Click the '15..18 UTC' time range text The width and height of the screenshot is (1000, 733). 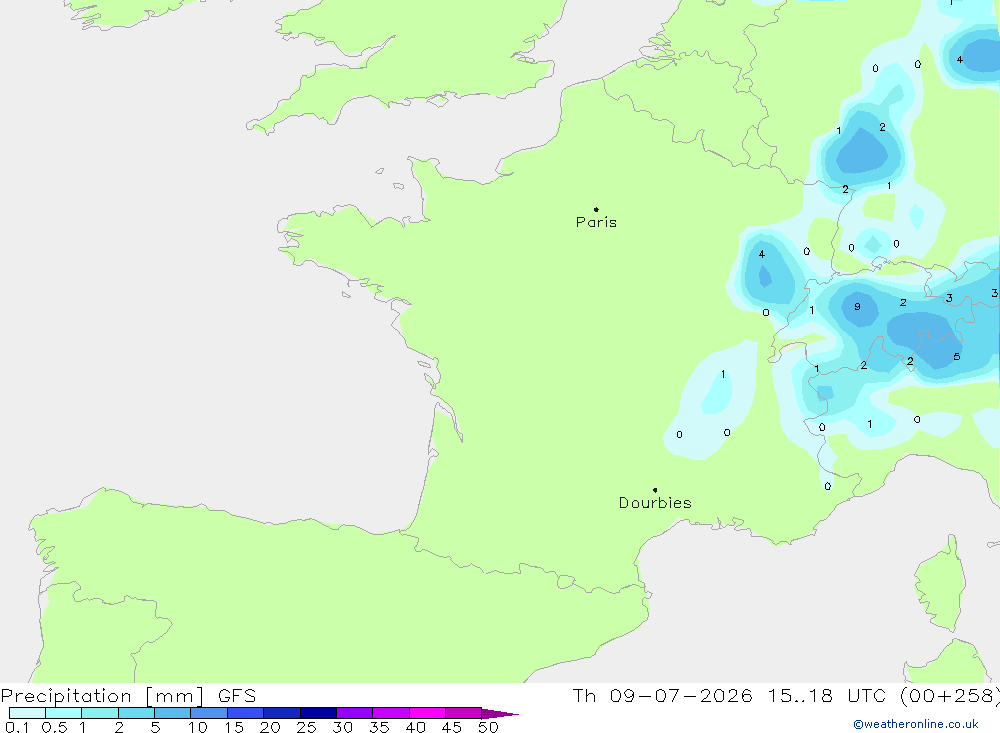[828, 695]
